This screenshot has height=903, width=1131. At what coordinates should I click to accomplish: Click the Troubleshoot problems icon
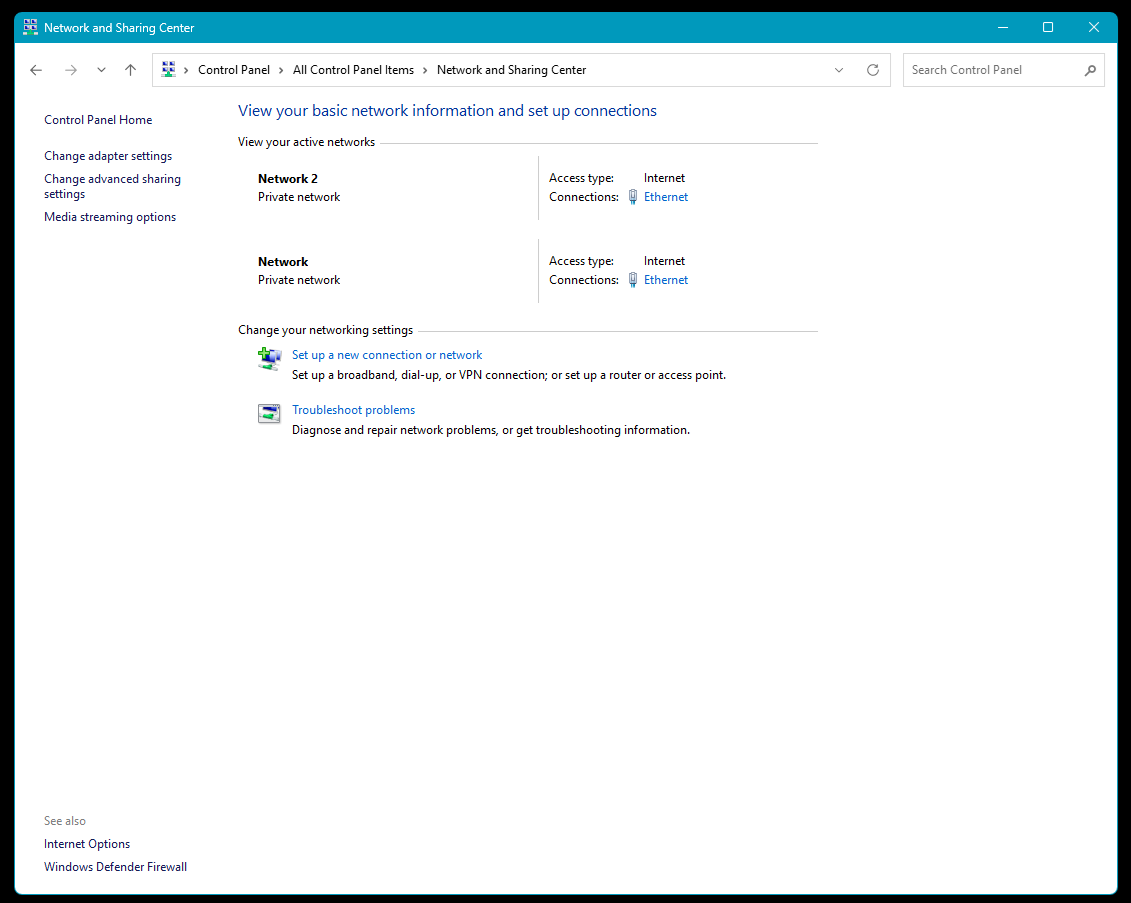[x=269, y=414]
